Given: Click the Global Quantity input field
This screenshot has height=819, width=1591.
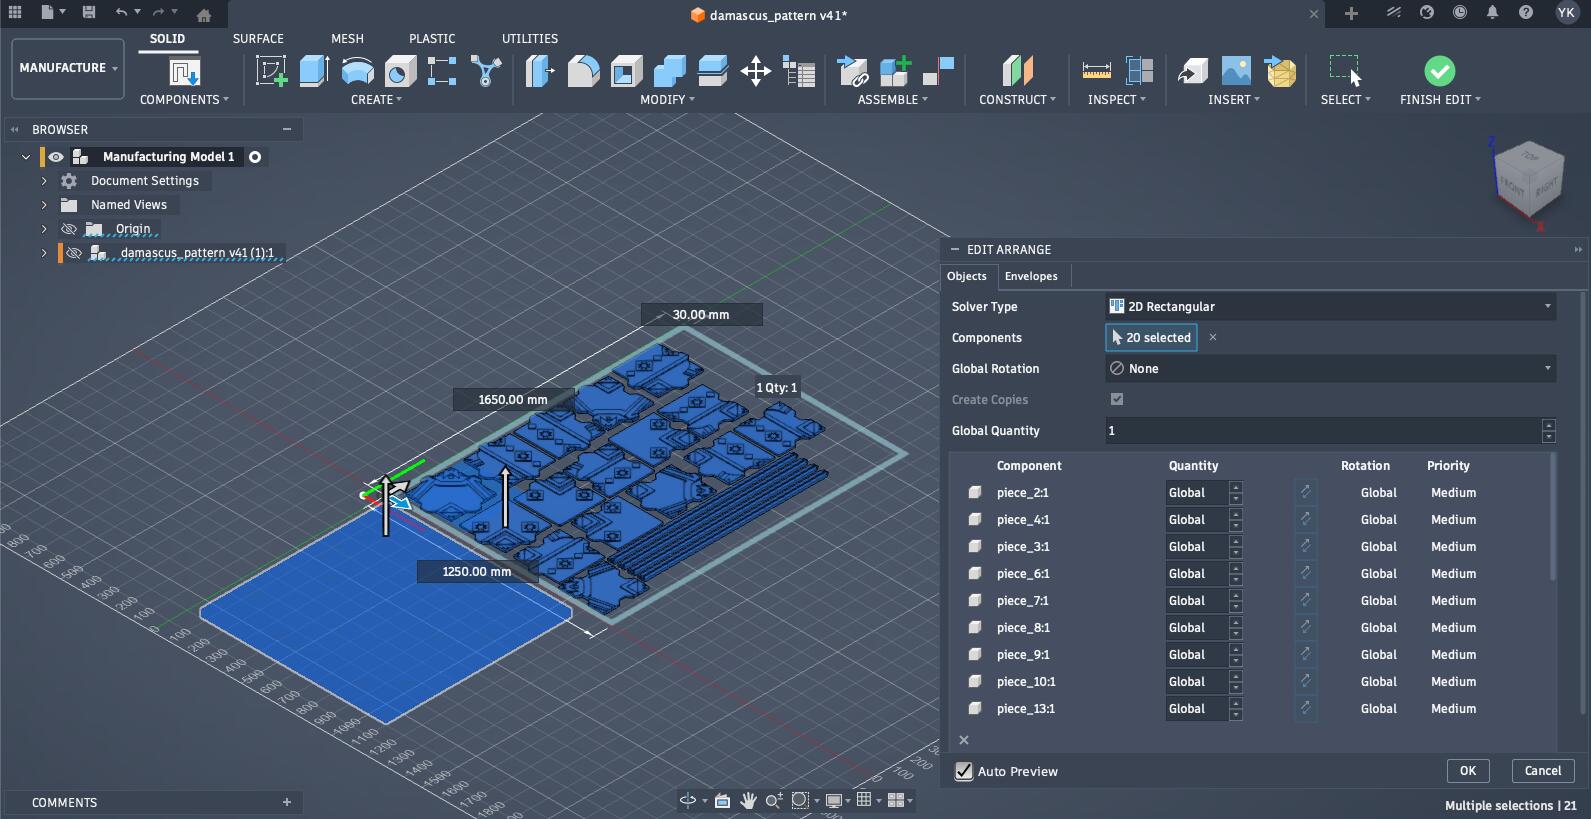Looking at the screenshot, I should coord(1322,431).
